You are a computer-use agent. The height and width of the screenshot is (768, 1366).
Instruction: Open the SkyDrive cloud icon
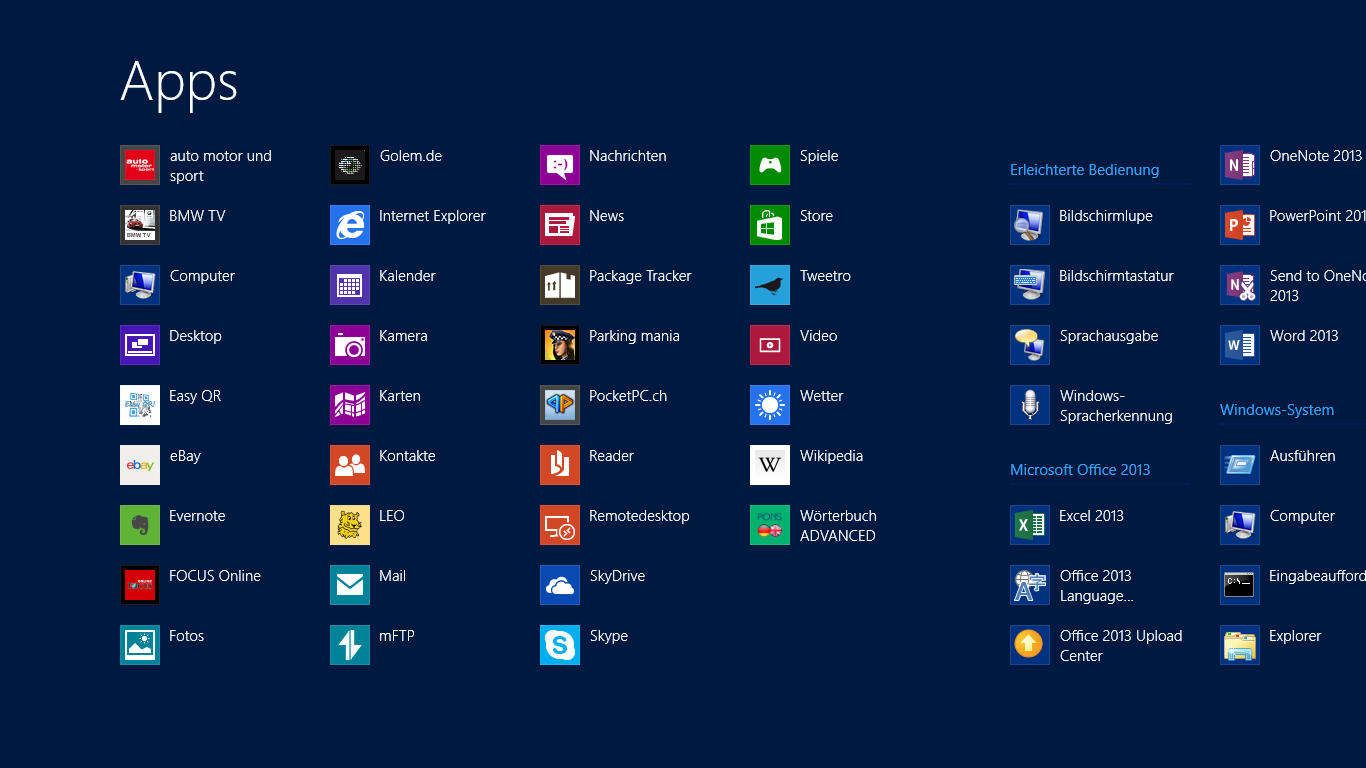[x=560, y=585]
